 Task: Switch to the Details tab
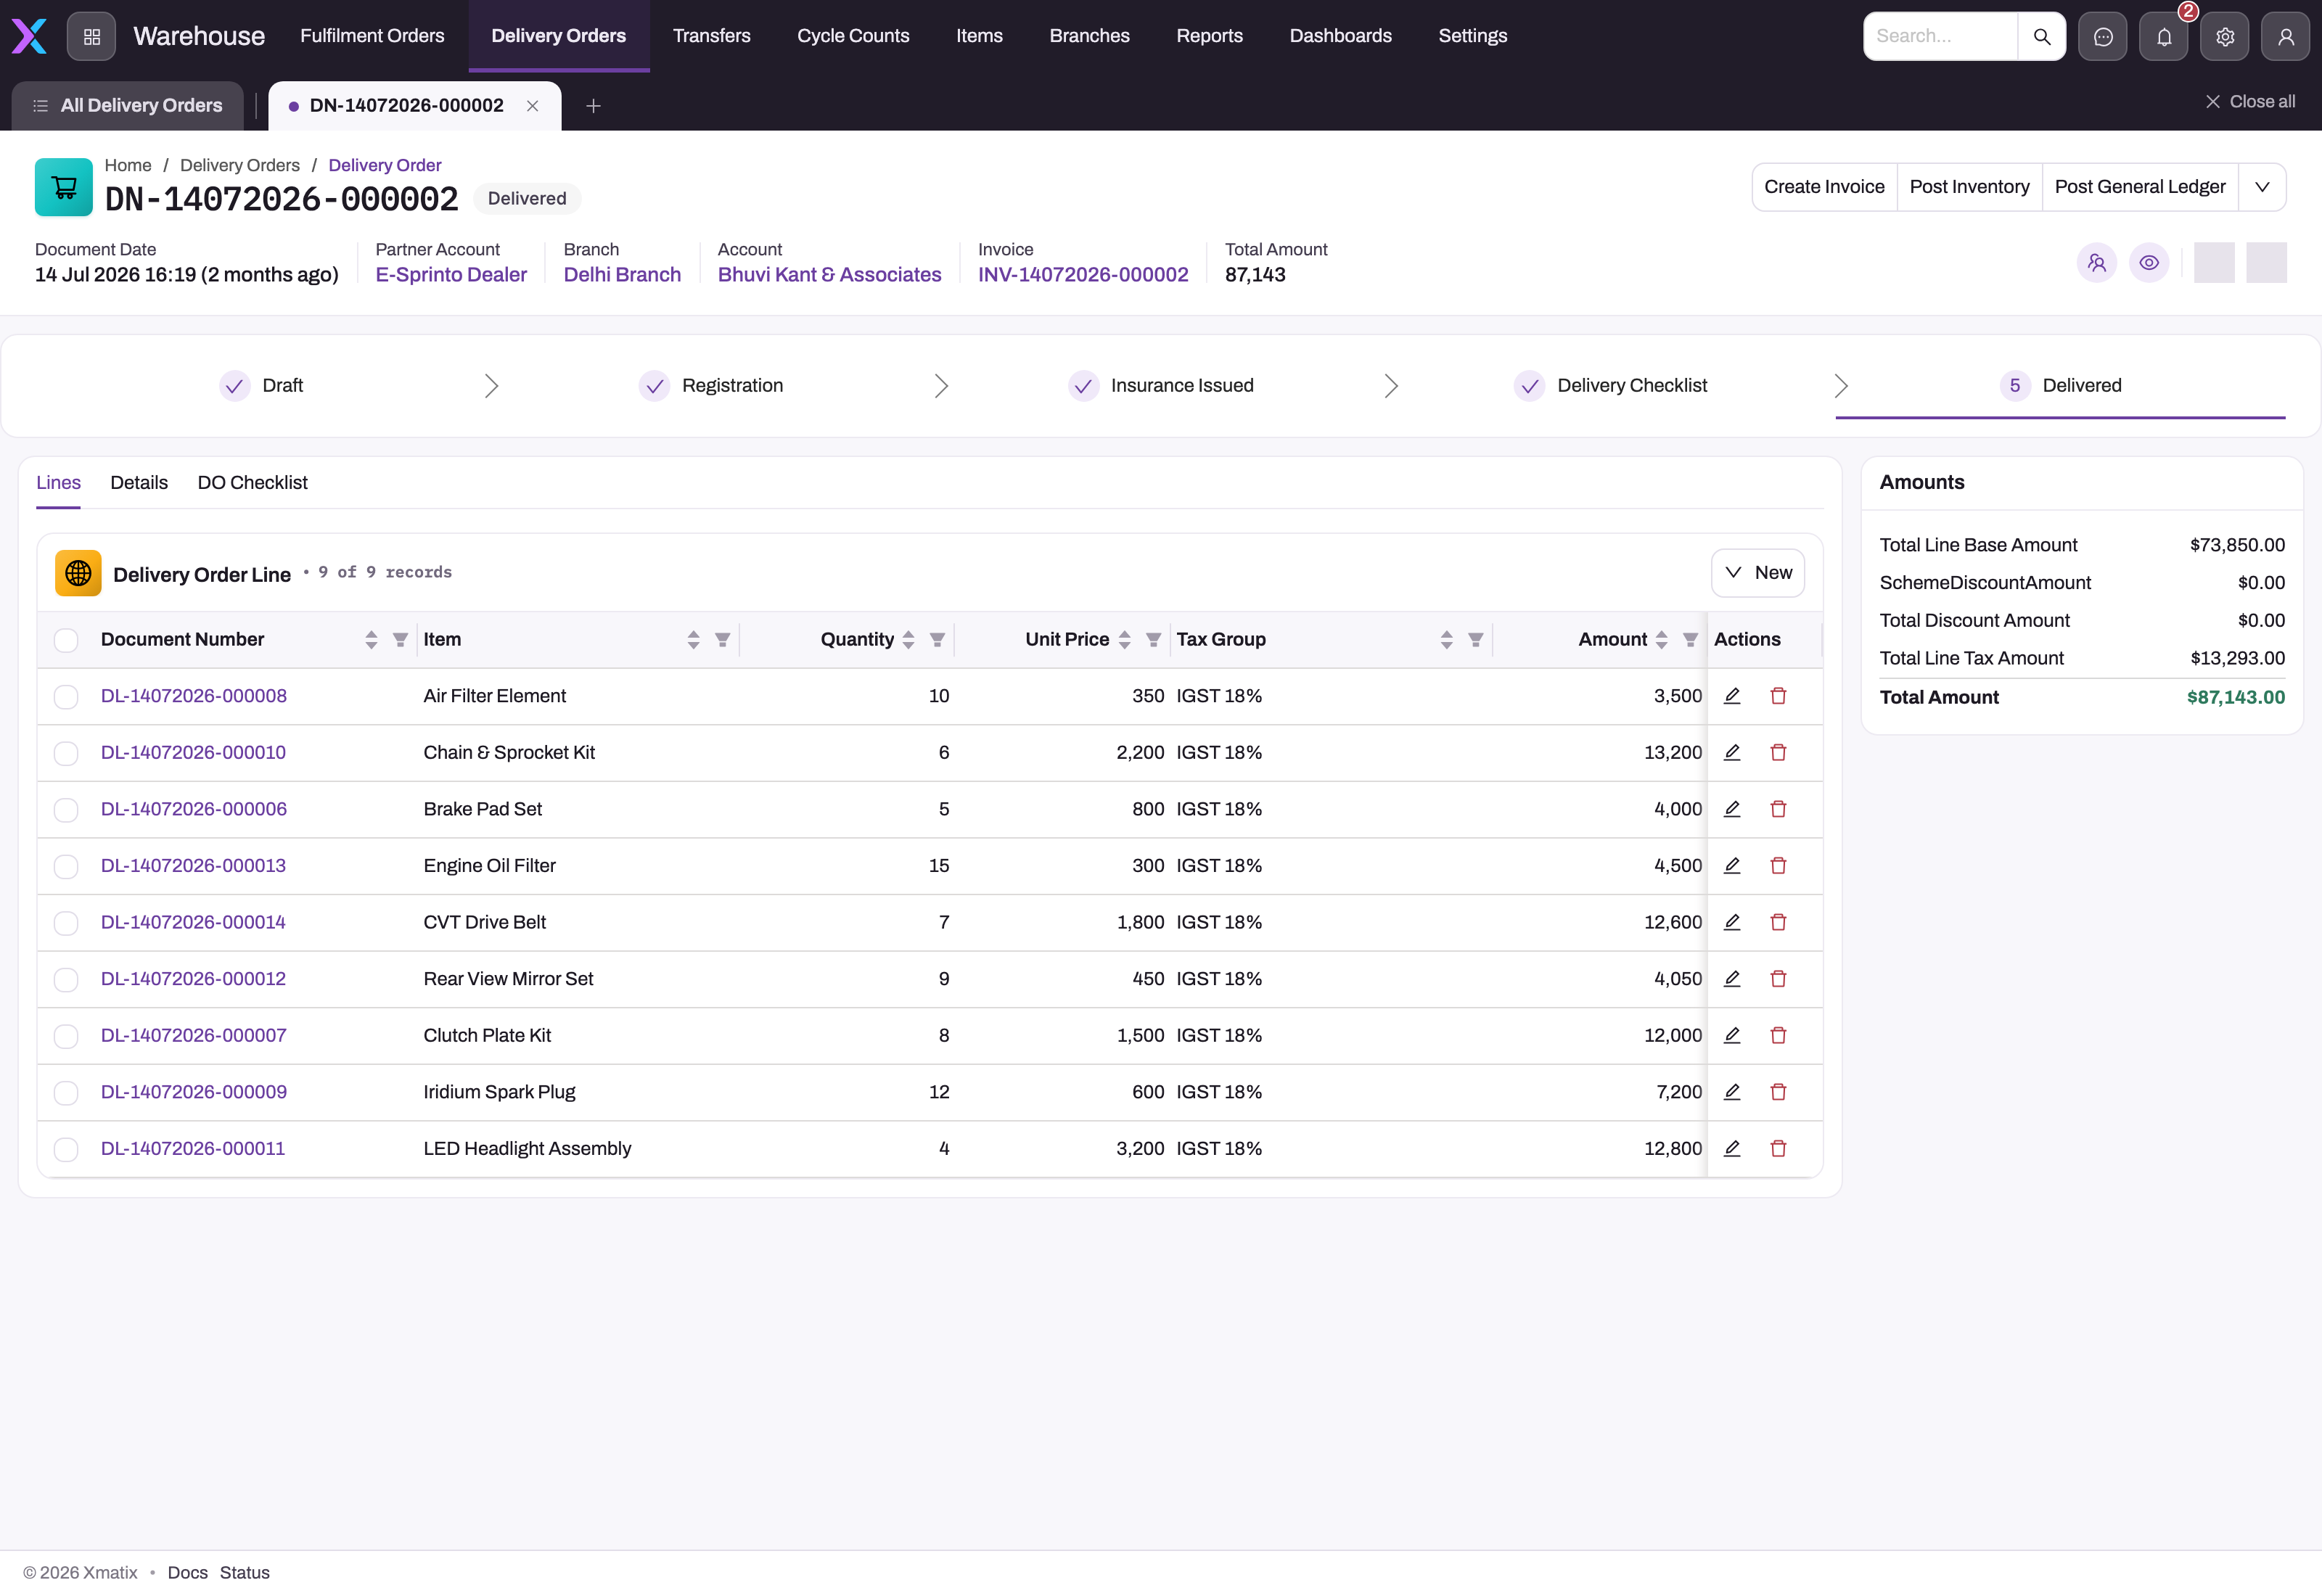139,483
